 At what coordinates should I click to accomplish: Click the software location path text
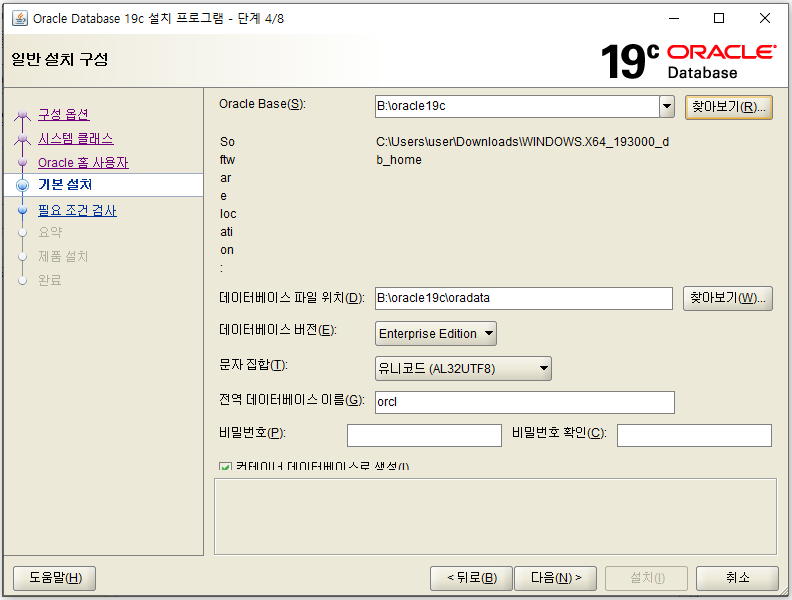click(522, 151)
